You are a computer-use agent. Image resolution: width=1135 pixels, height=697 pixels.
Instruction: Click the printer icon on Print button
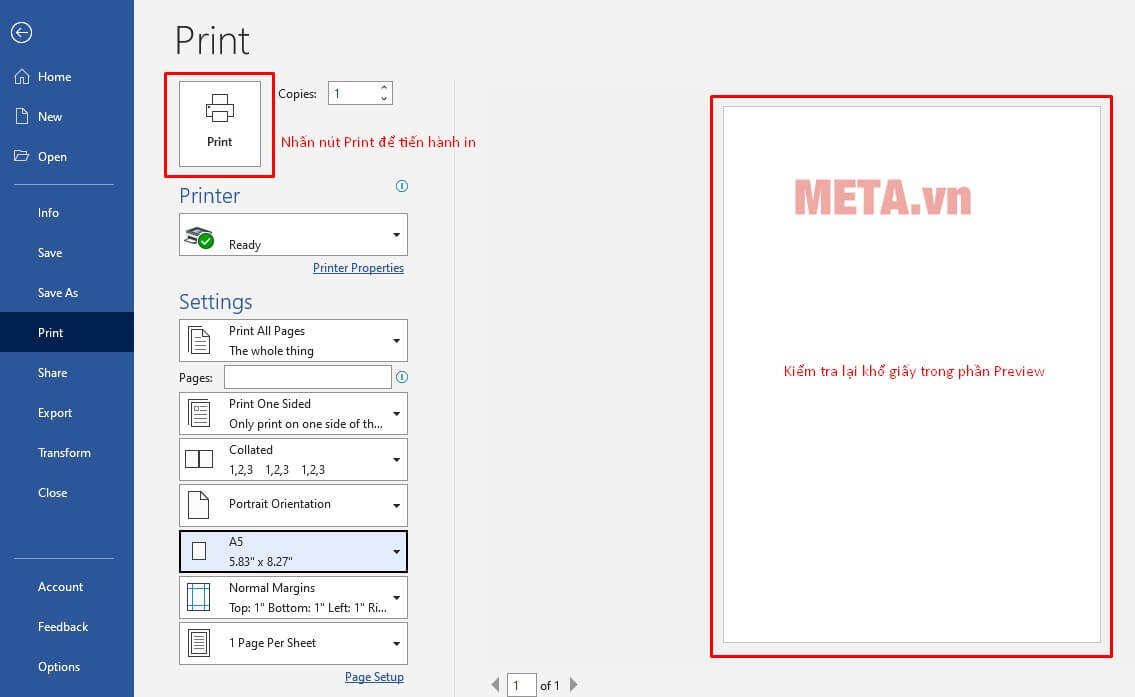coord(219,109)
